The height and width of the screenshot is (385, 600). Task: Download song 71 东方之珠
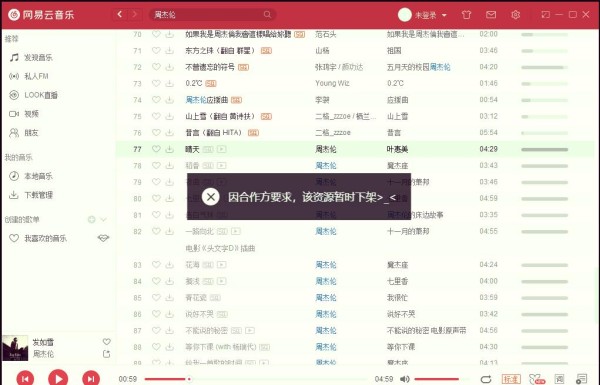[x=170, y=51]
